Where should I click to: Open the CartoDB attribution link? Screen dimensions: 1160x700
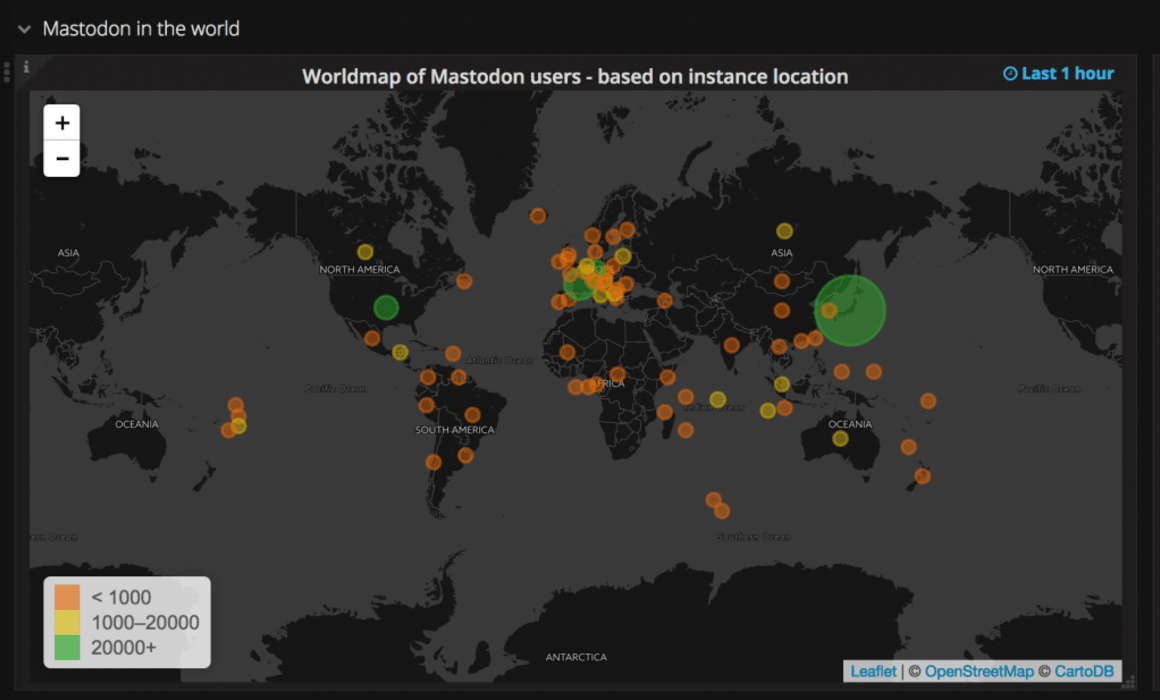(x=1084, y=671)
